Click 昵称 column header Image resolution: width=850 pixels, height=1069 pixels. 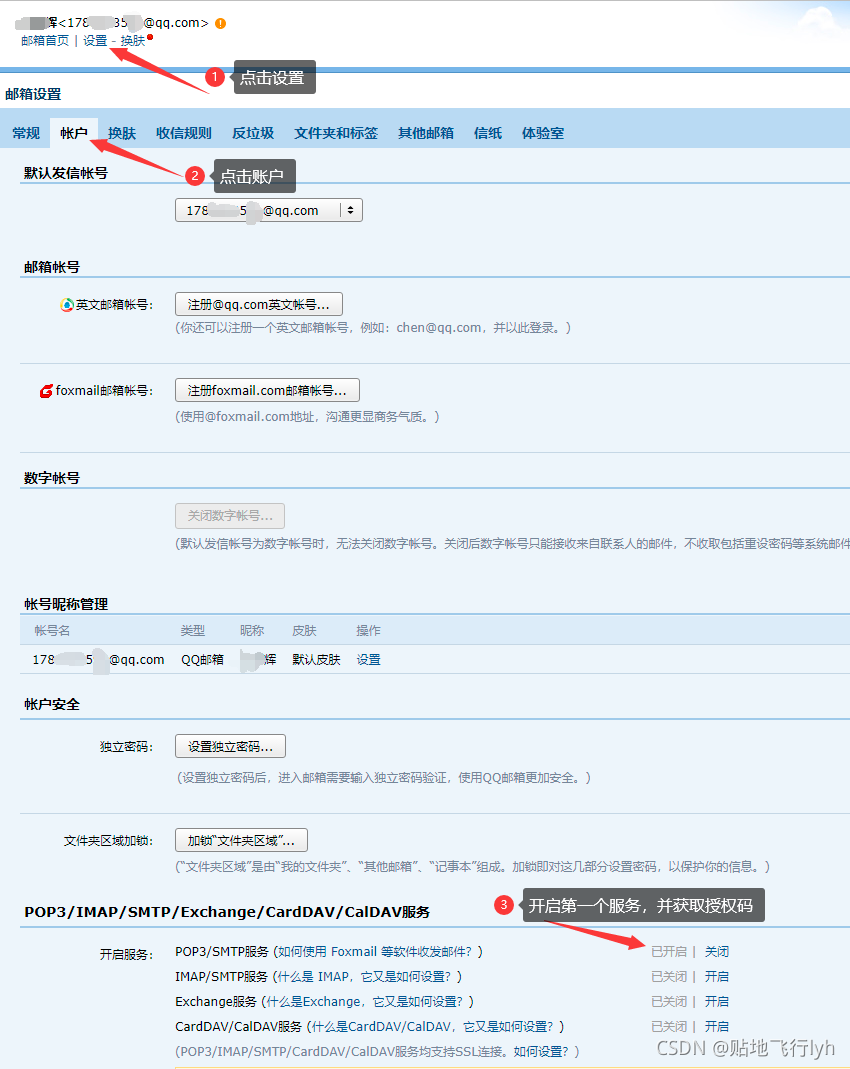[x=252, y=631]
